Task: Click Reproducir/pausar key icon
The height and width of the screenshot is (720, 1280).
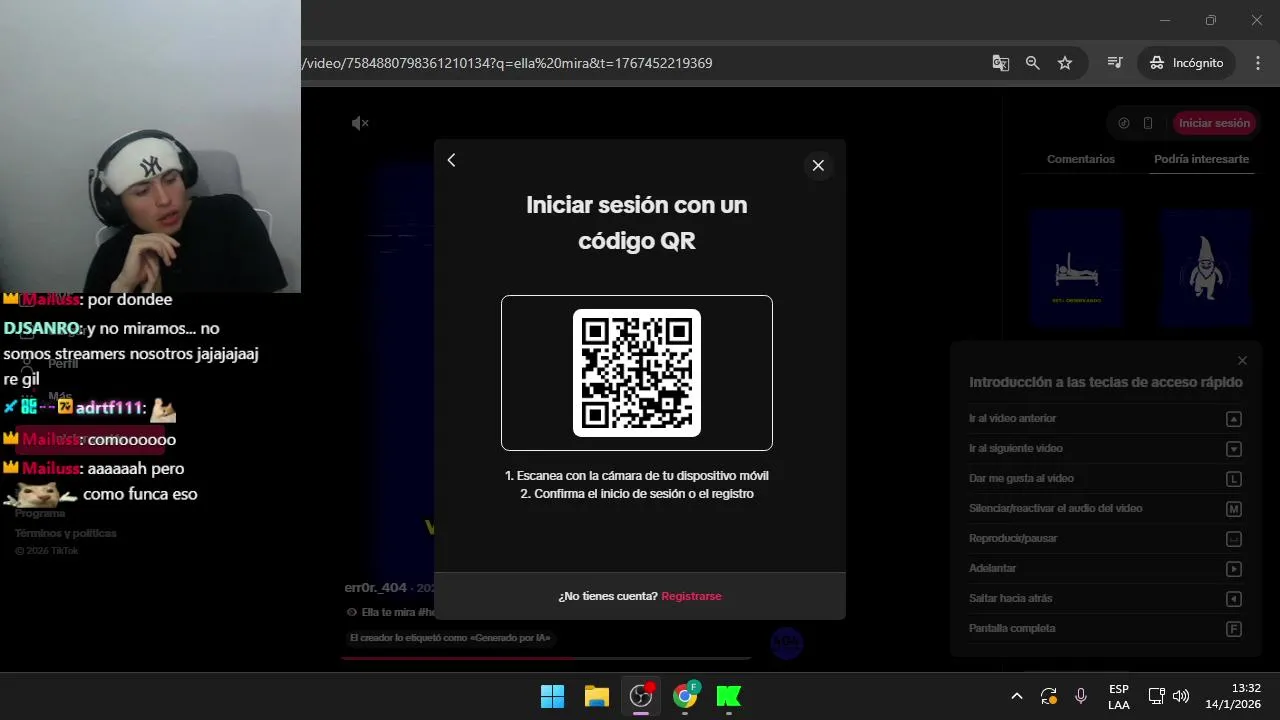Action: [x=1234, y=539]
